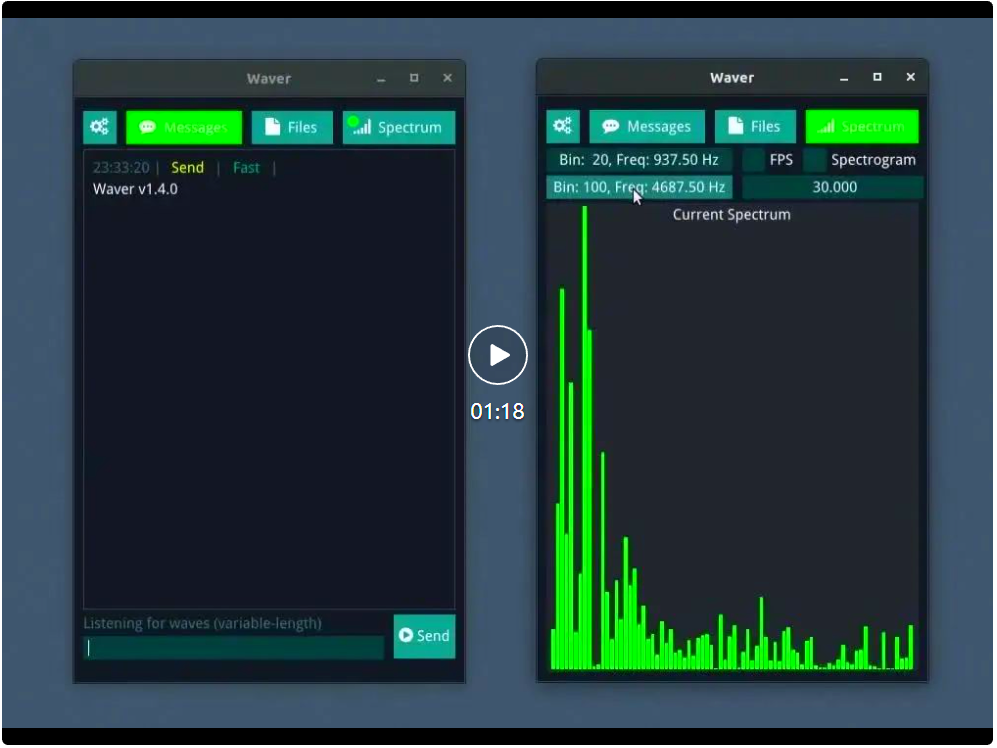Minimize the left Waver window
This screenshot has height=748, width=997.
pos(381,78)
